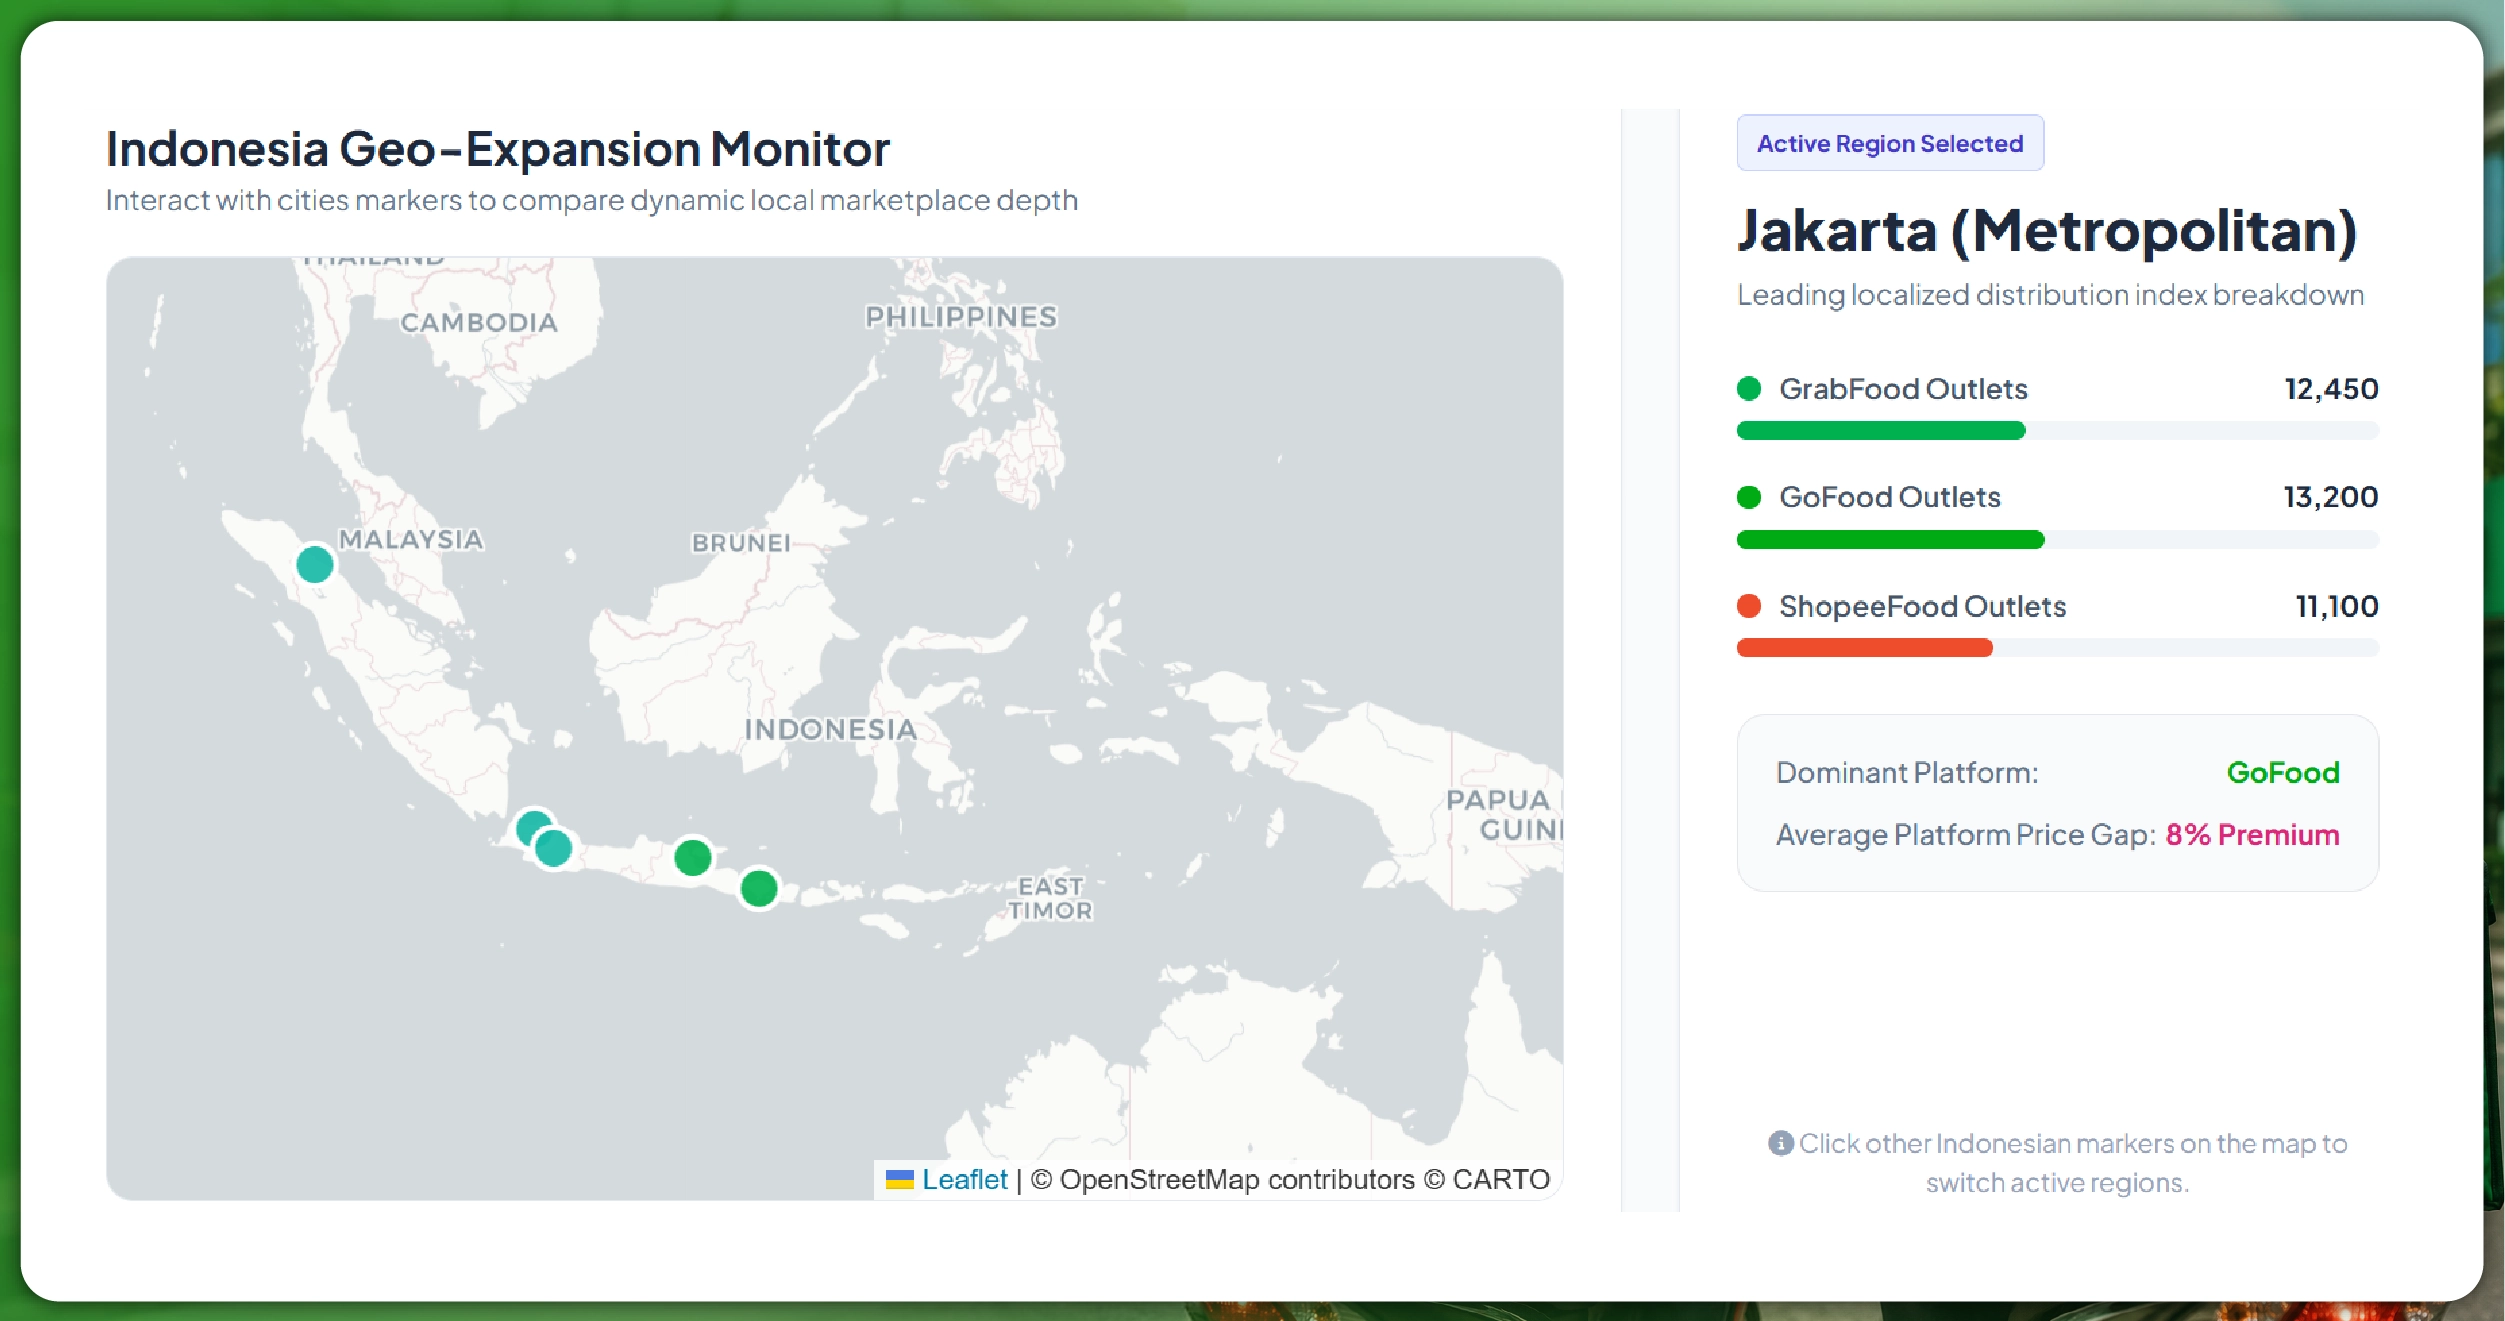Click the 8% Premium price gap value

[x=2253, y=835]
